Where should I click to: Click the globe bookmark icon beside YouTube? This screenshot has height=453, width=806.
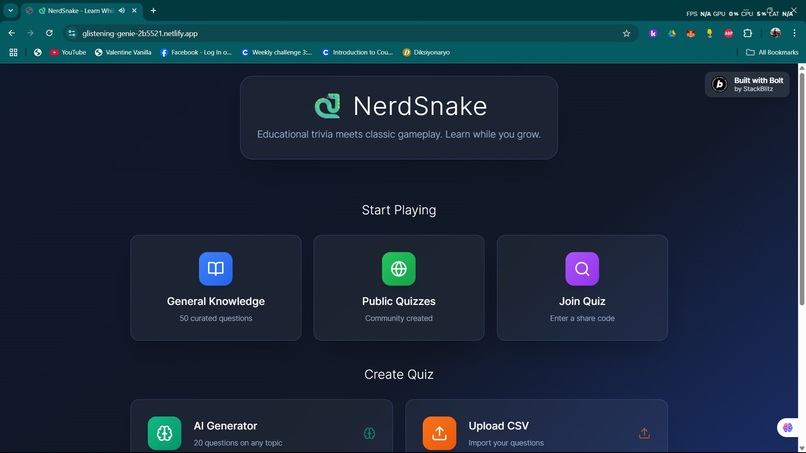pos(38,52)
